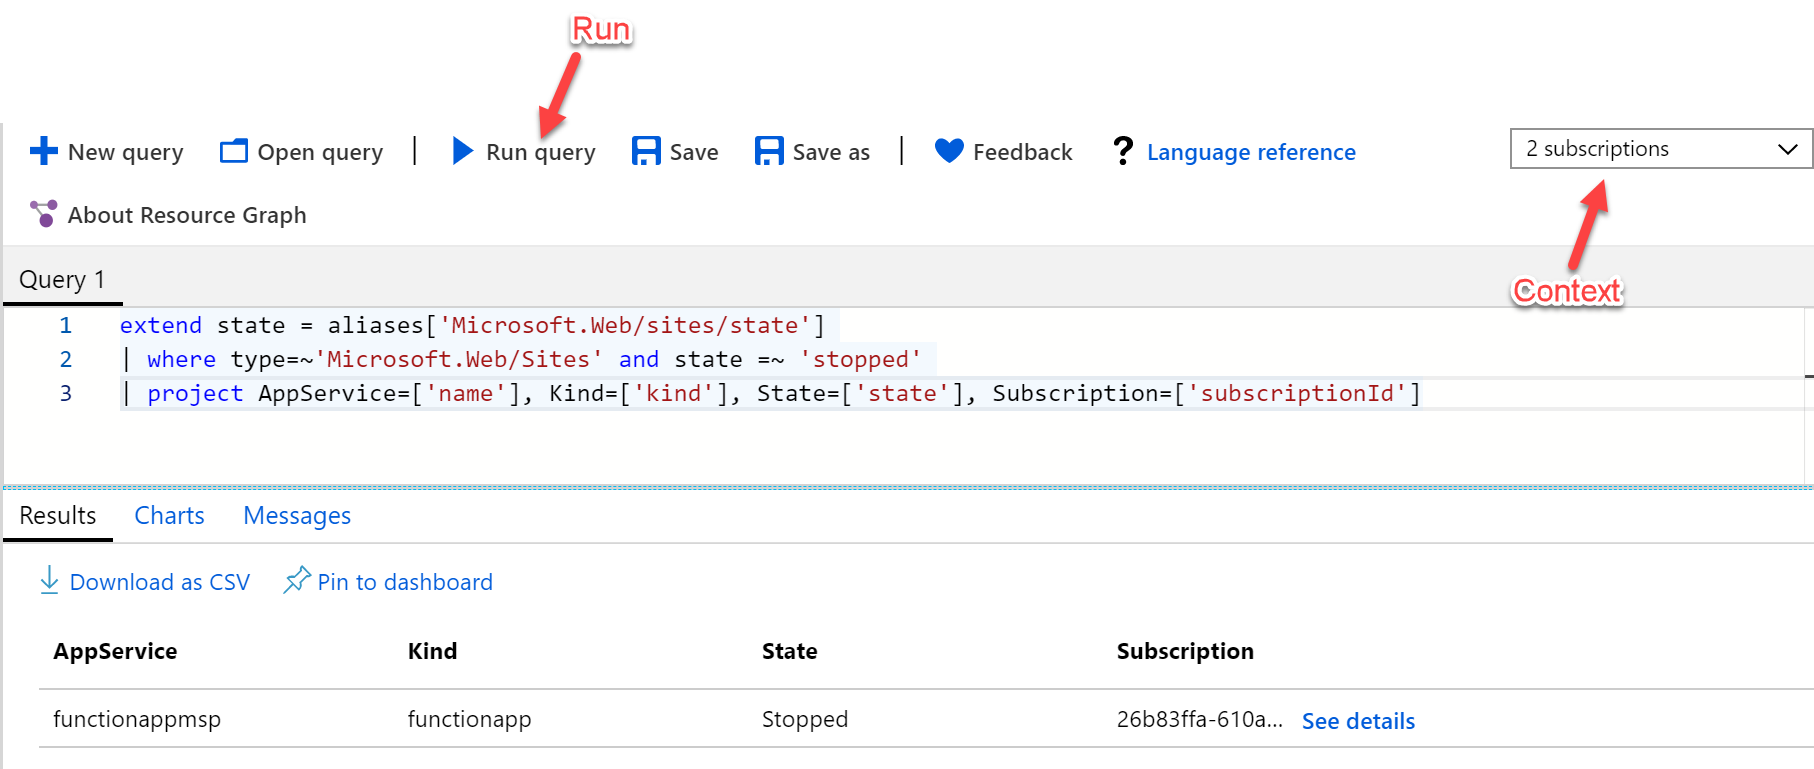
Task: Click query line 1 starting with extend
Action: coord(472,325)
